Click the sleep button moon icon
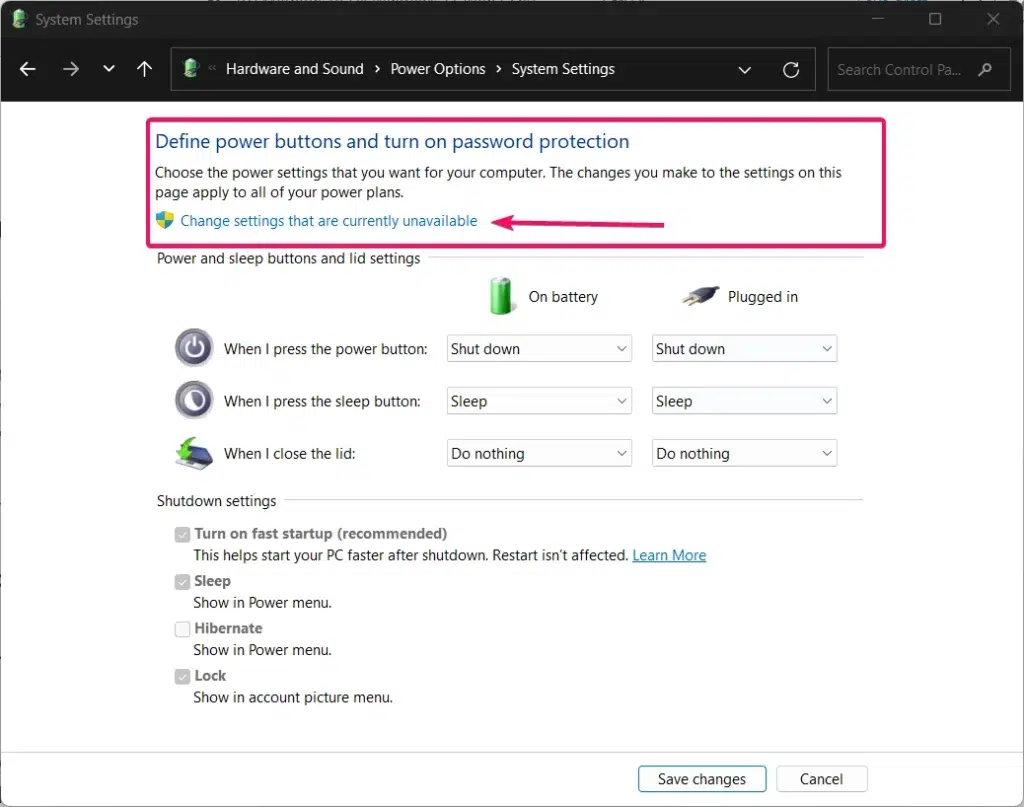 click(x=194, y=400)
